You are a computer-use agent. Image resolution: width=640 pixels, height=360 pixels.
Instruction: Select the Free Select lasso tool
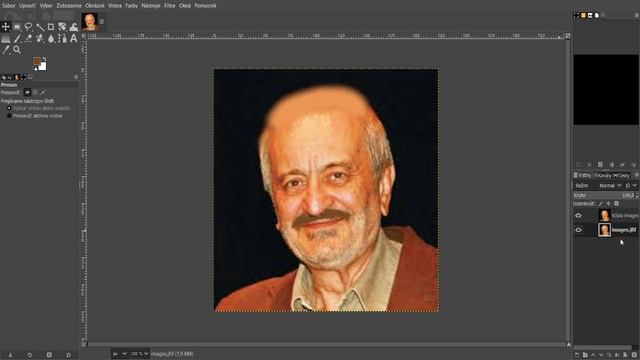[x=29, y=27]
